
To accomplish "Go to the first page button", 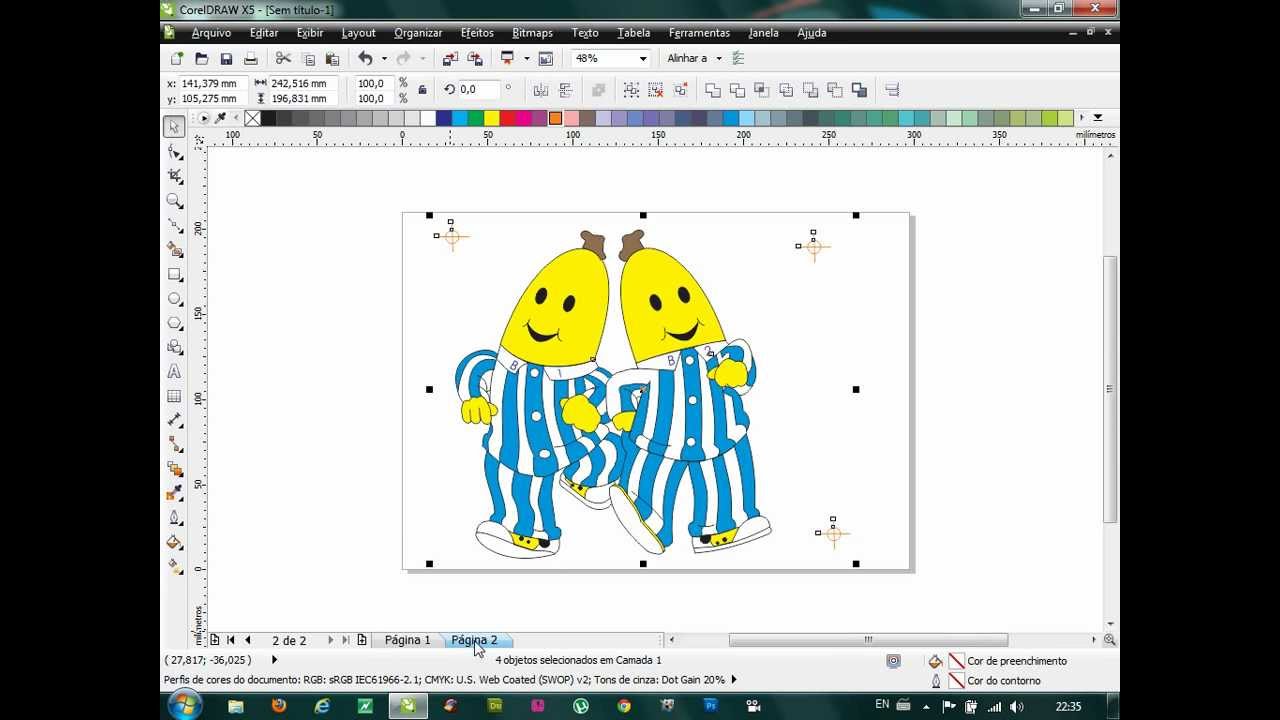I will (x=231, y=640).
